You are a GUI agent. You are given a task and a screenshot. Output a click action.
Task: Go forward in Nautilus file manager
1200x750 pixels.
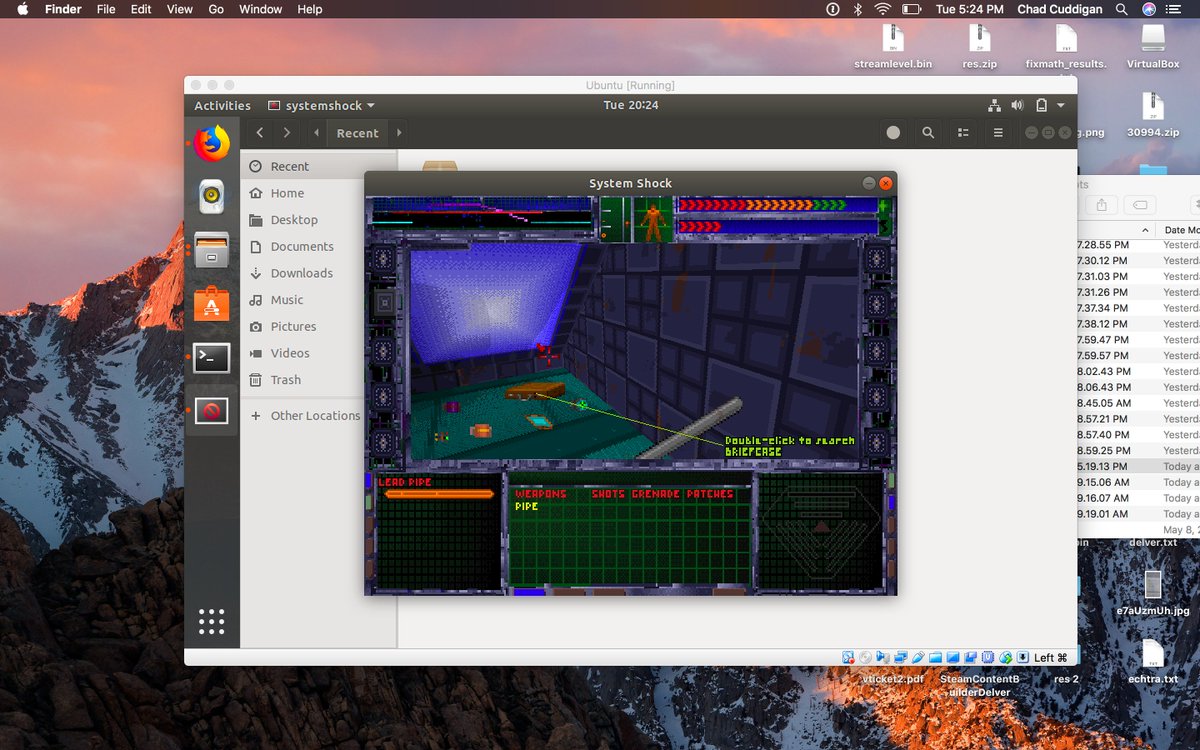[287, 132]
